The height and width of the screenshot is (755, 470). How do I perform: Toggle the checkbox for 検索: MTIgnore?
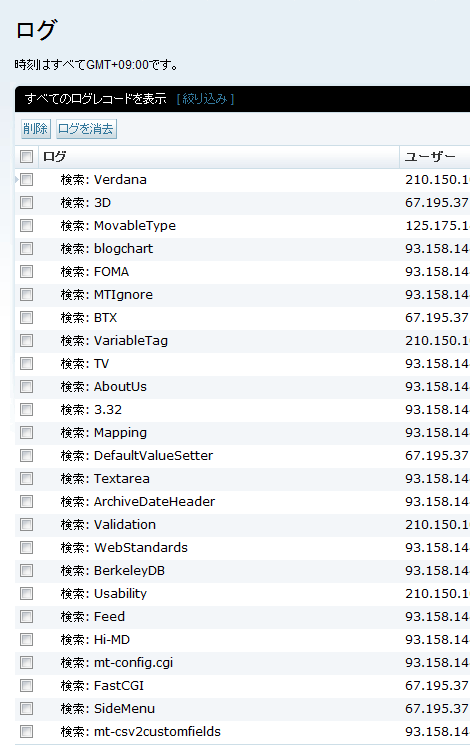(26, 295)
